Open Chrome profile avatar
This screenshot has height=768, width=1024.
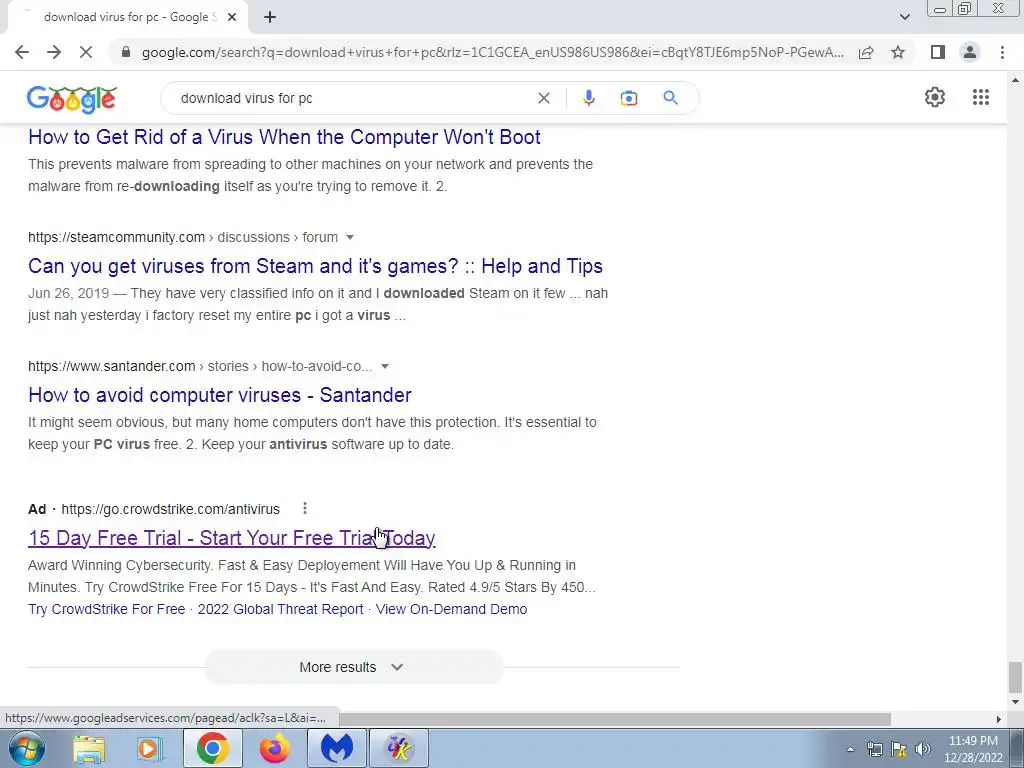coord(970,52)
